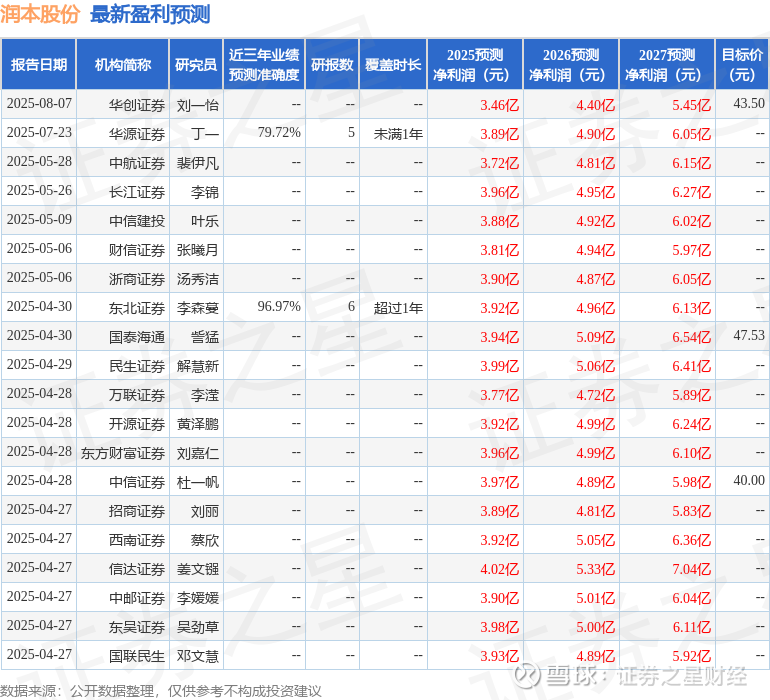The width and height of the screenshot is (770, 700).
Task: Select the 近三年业绩预测准确度 column header
Action: click(264, 64)
